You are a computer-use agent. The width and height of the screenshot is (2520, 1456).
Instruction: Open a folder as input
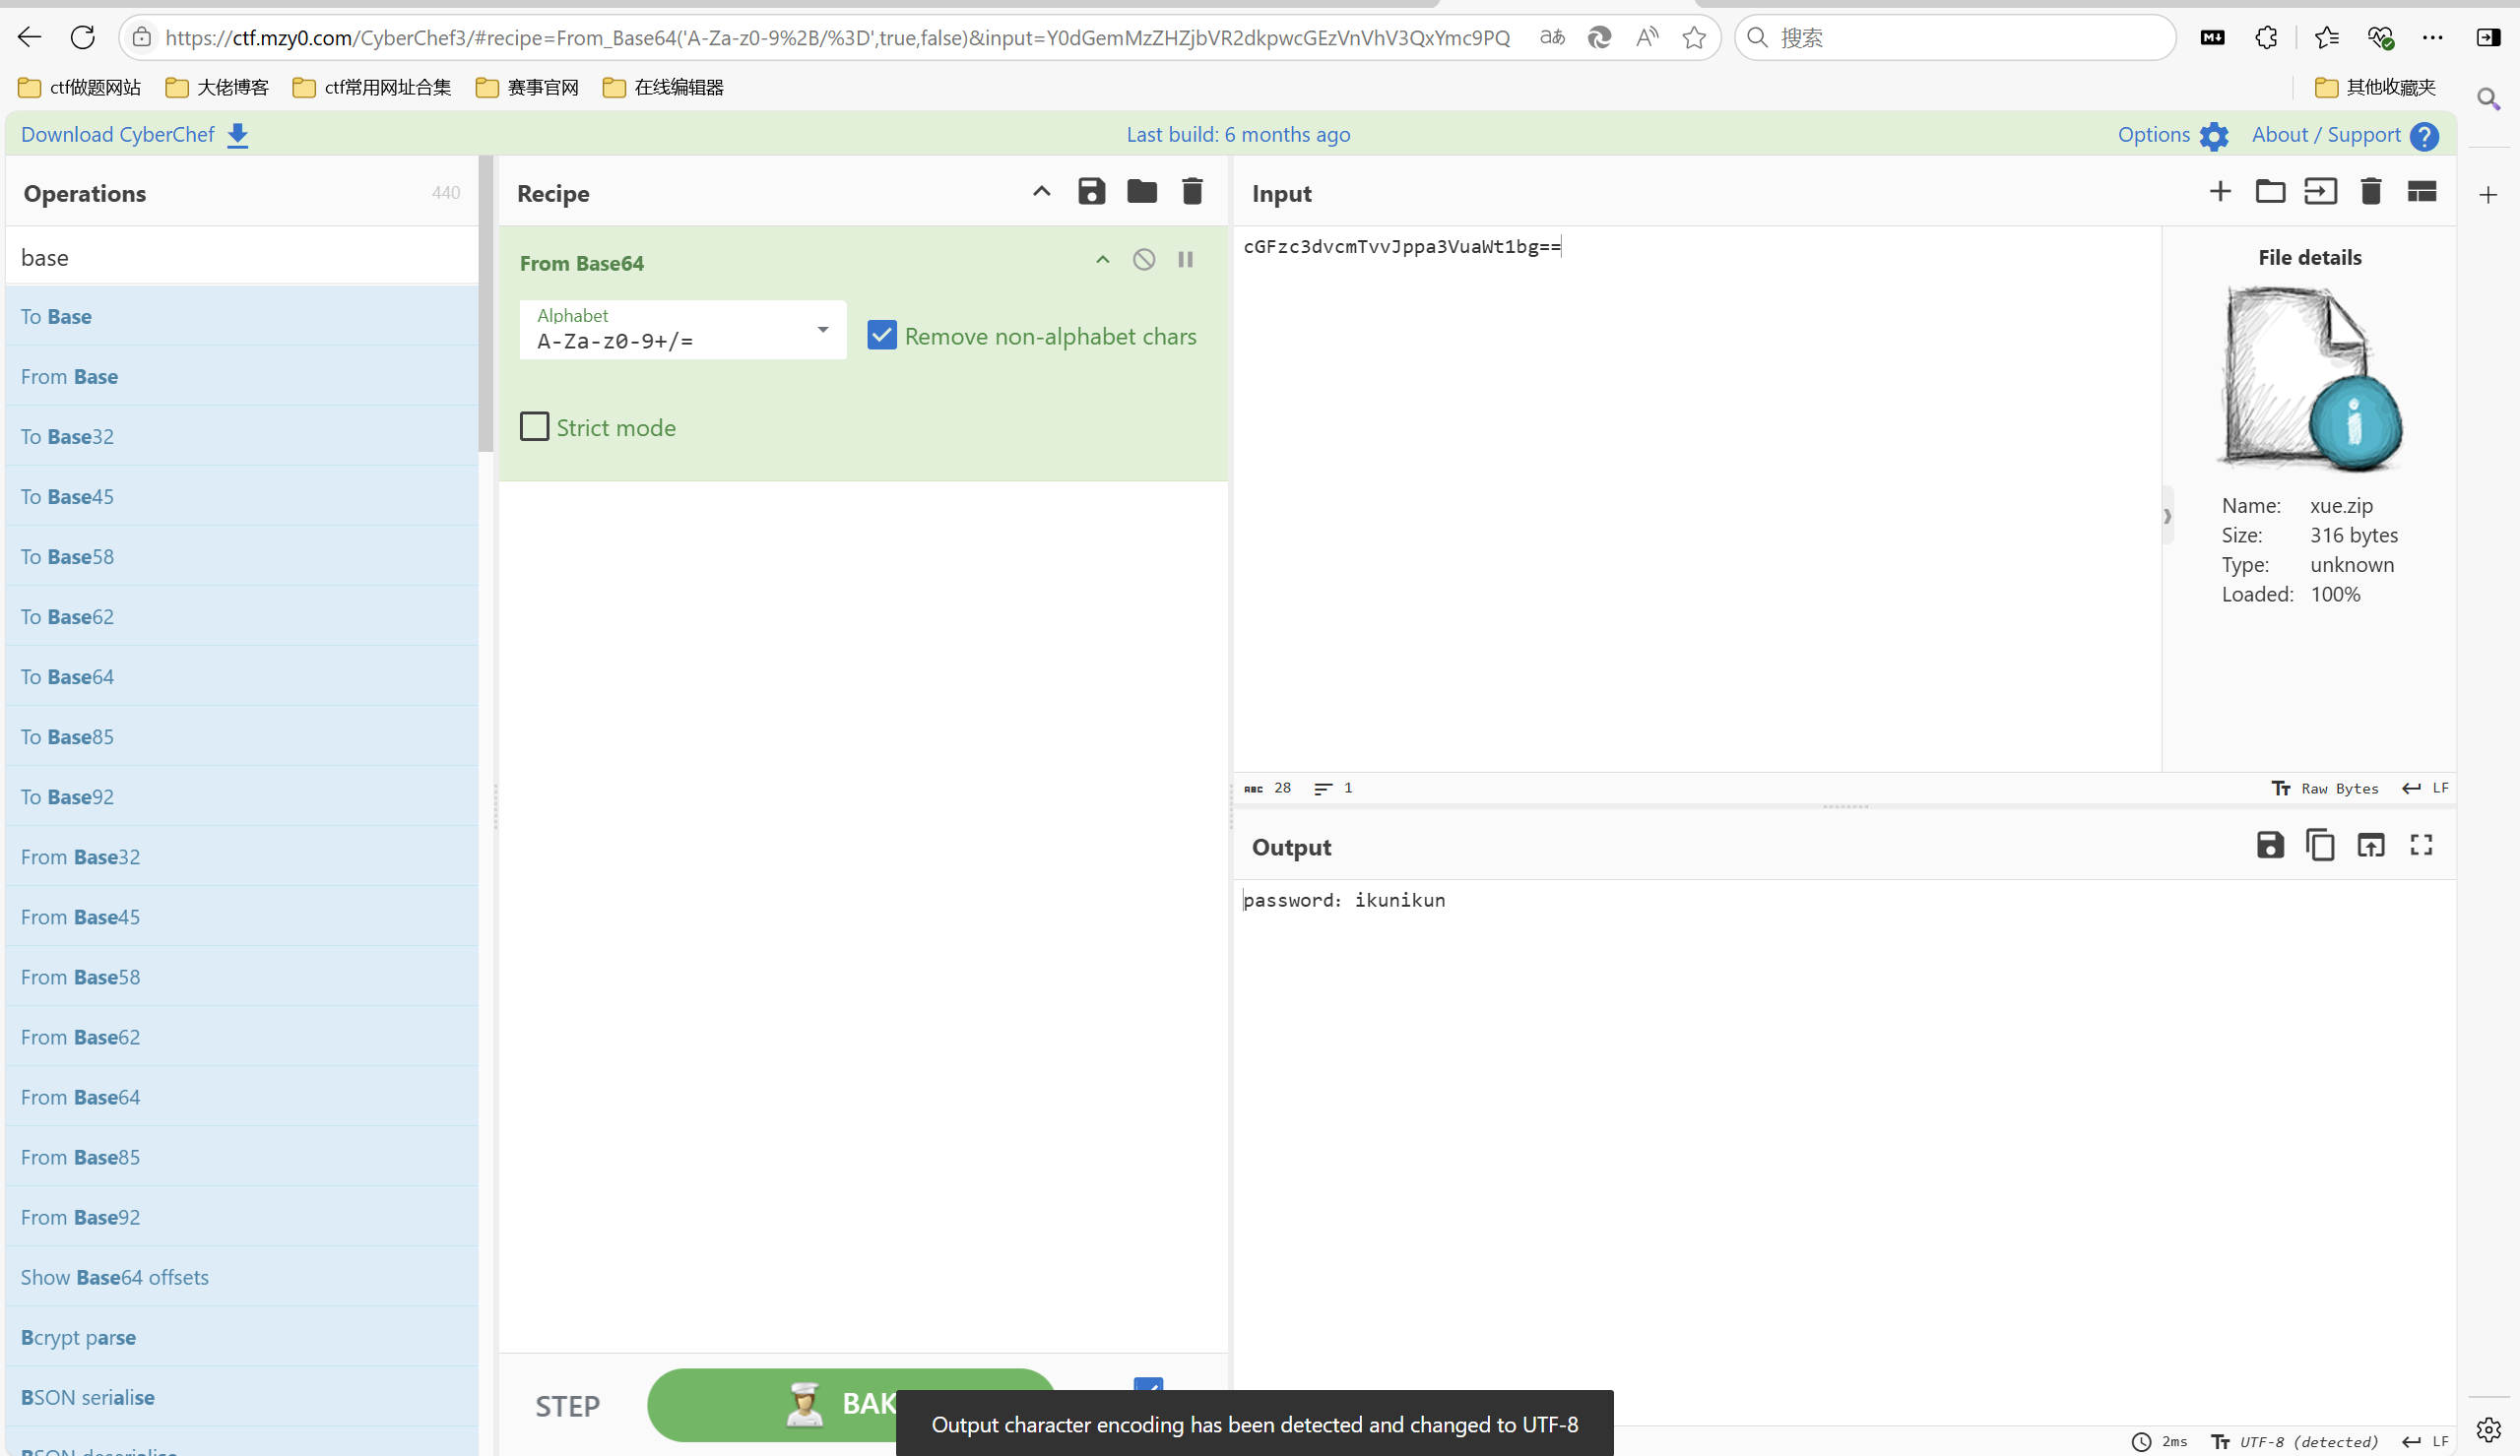coord(2270,191)
